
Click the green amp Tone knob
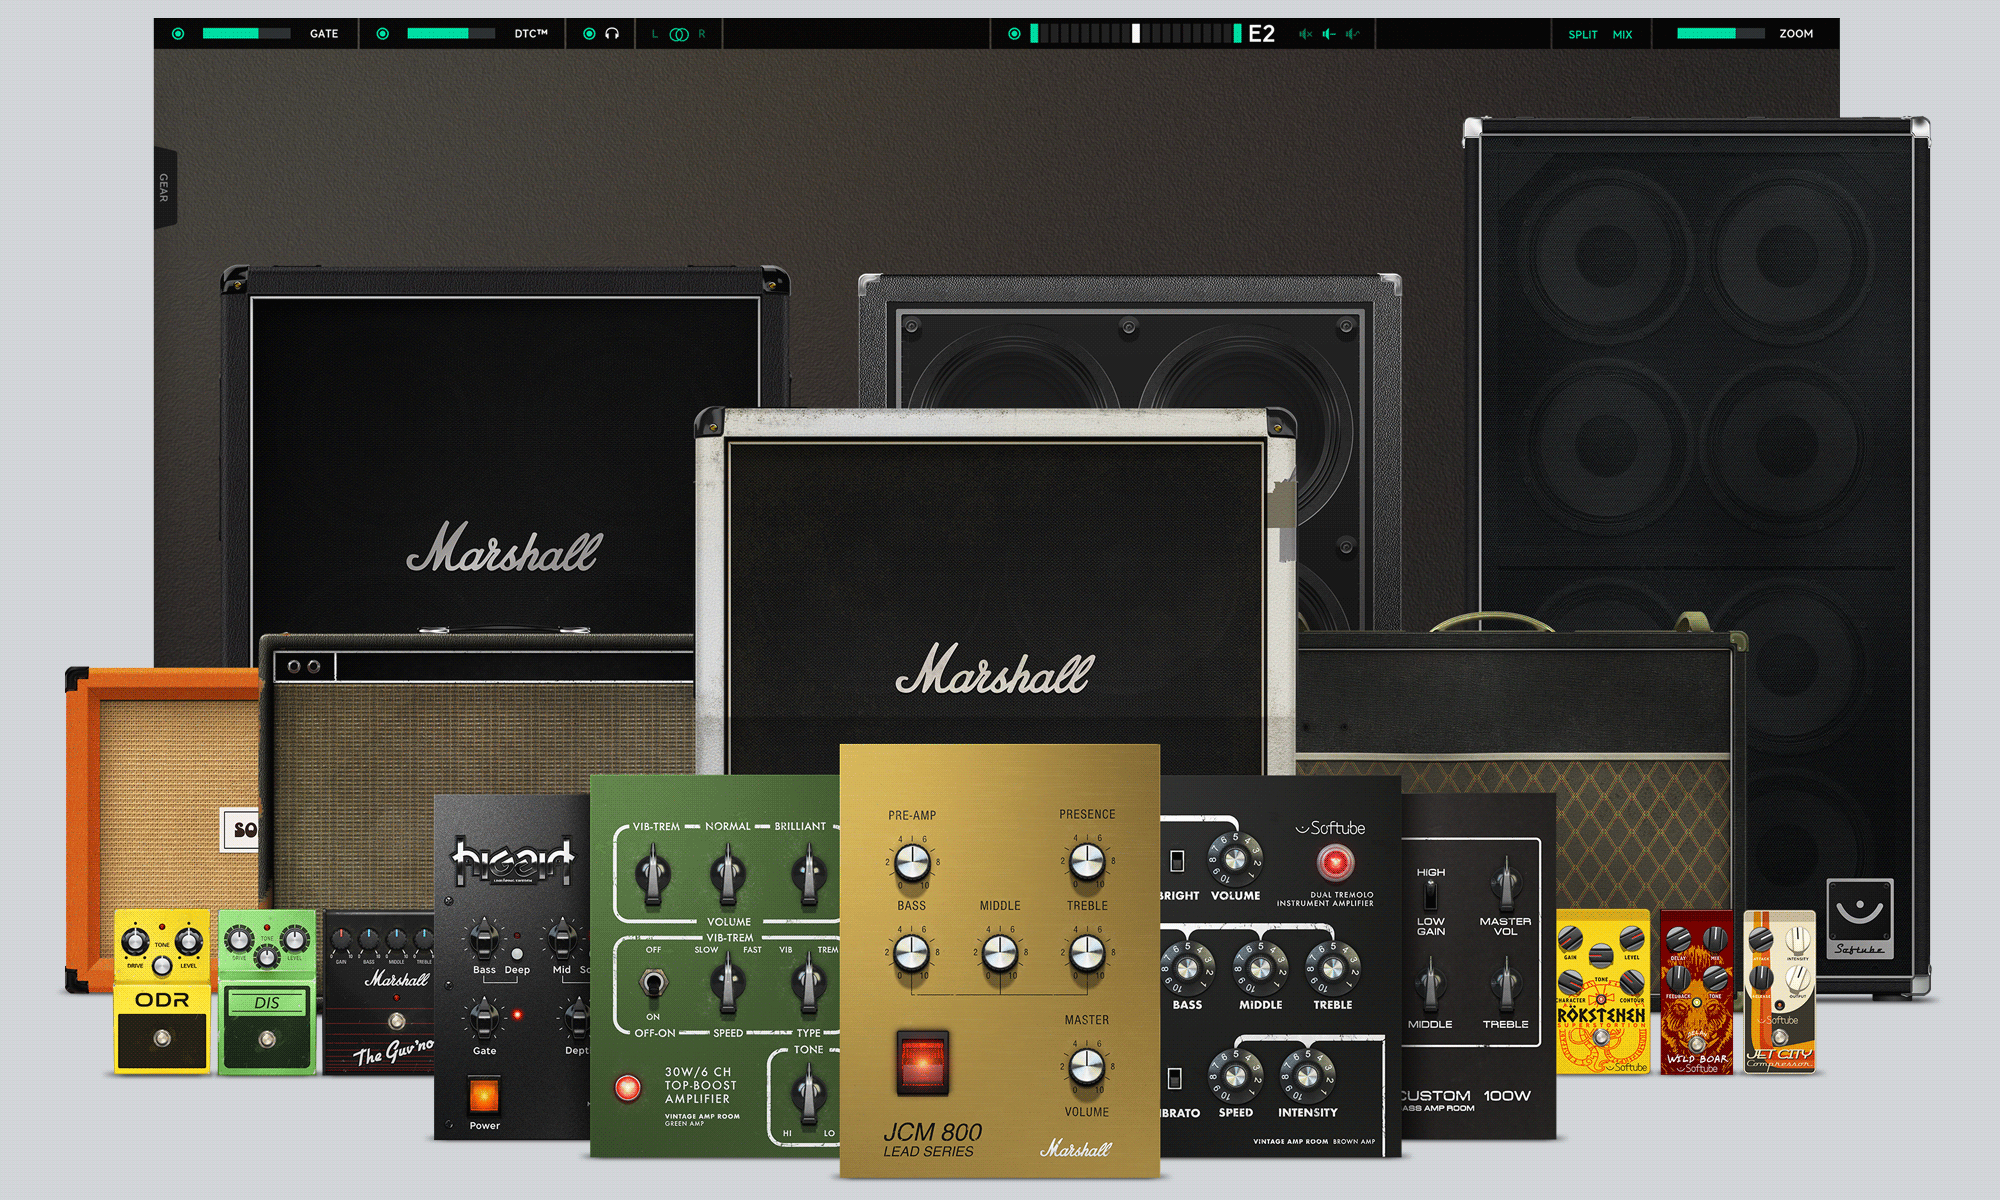[x=808, y=1094]
